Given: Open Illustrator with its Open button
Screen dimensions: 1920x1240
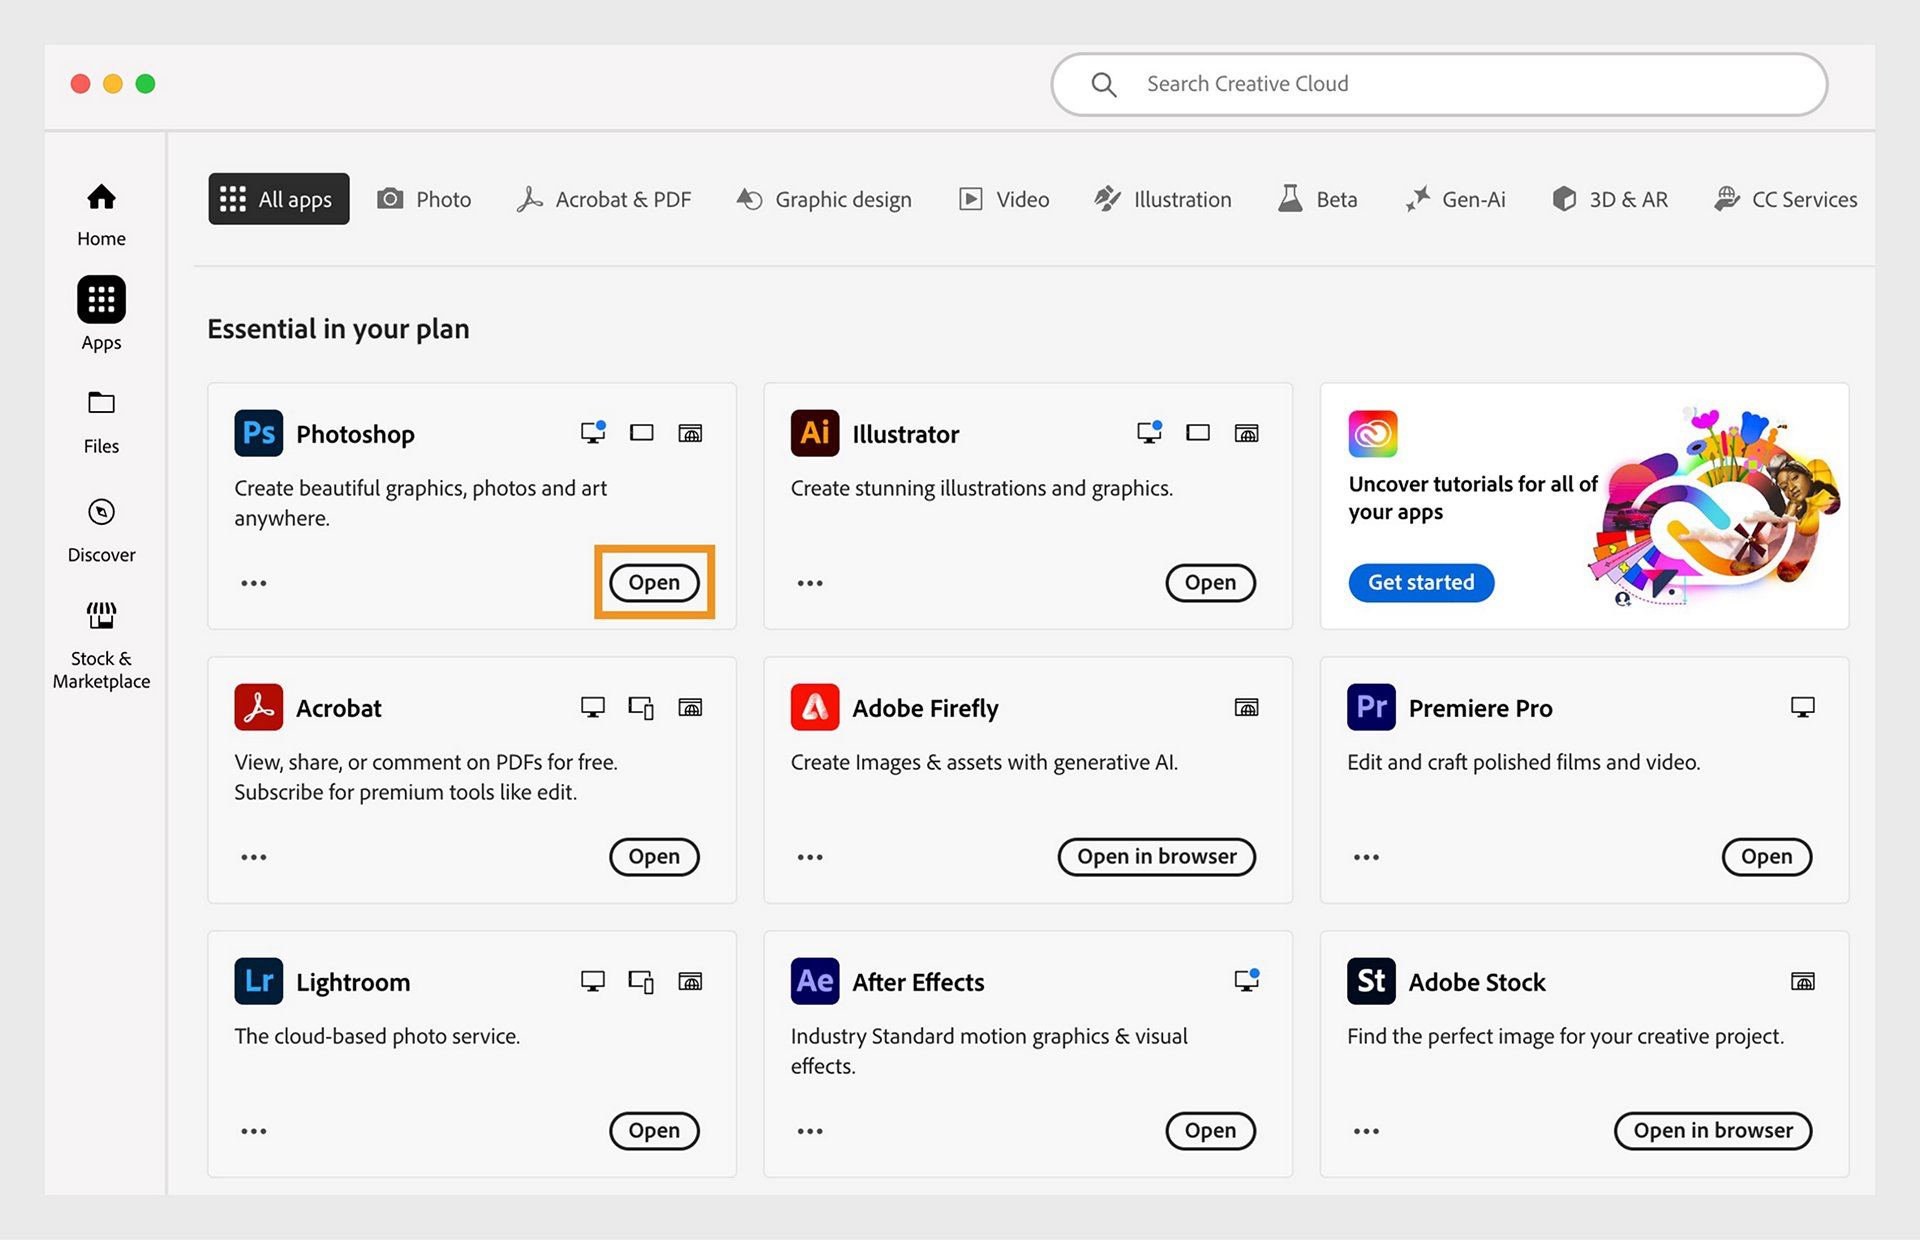Looking at the screenshot, I should click(1210, 582).
